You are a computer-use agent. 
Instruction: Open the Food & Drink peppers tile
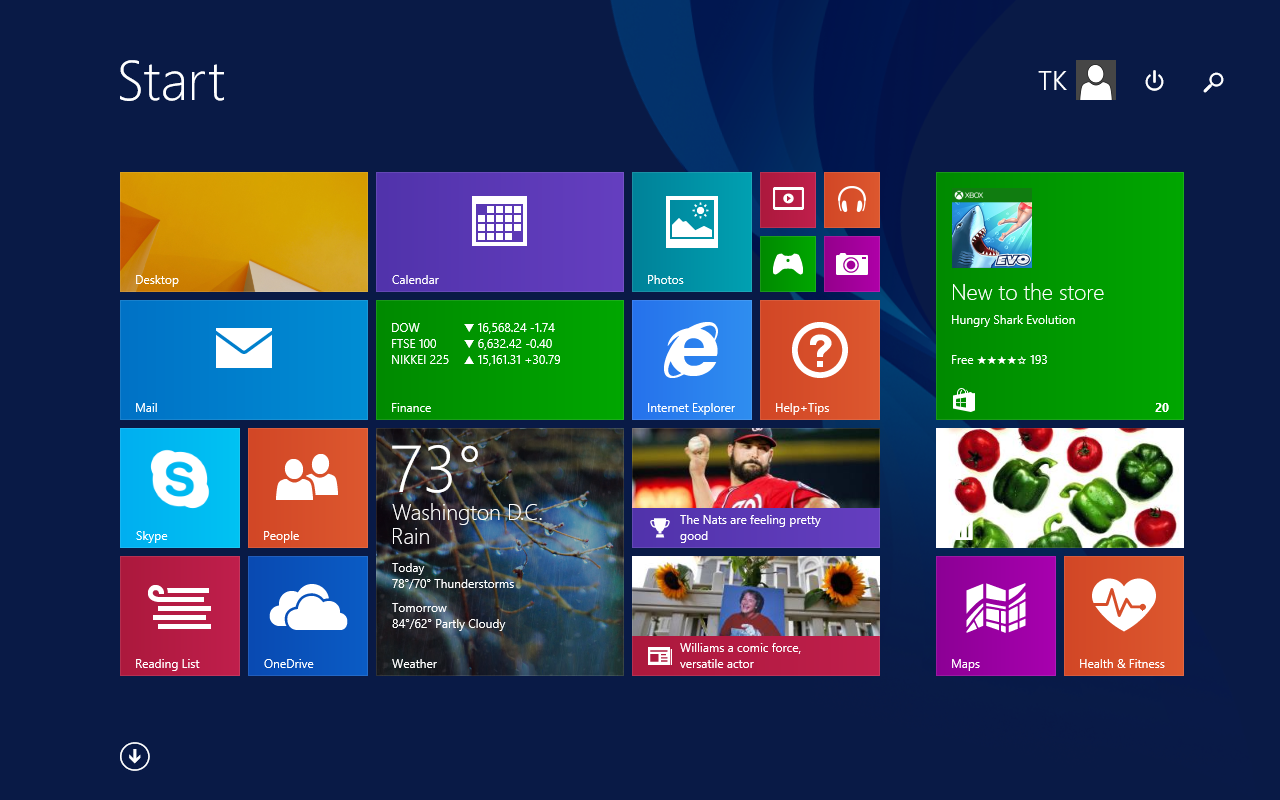pyautogui.click(x=1060, y=488)
